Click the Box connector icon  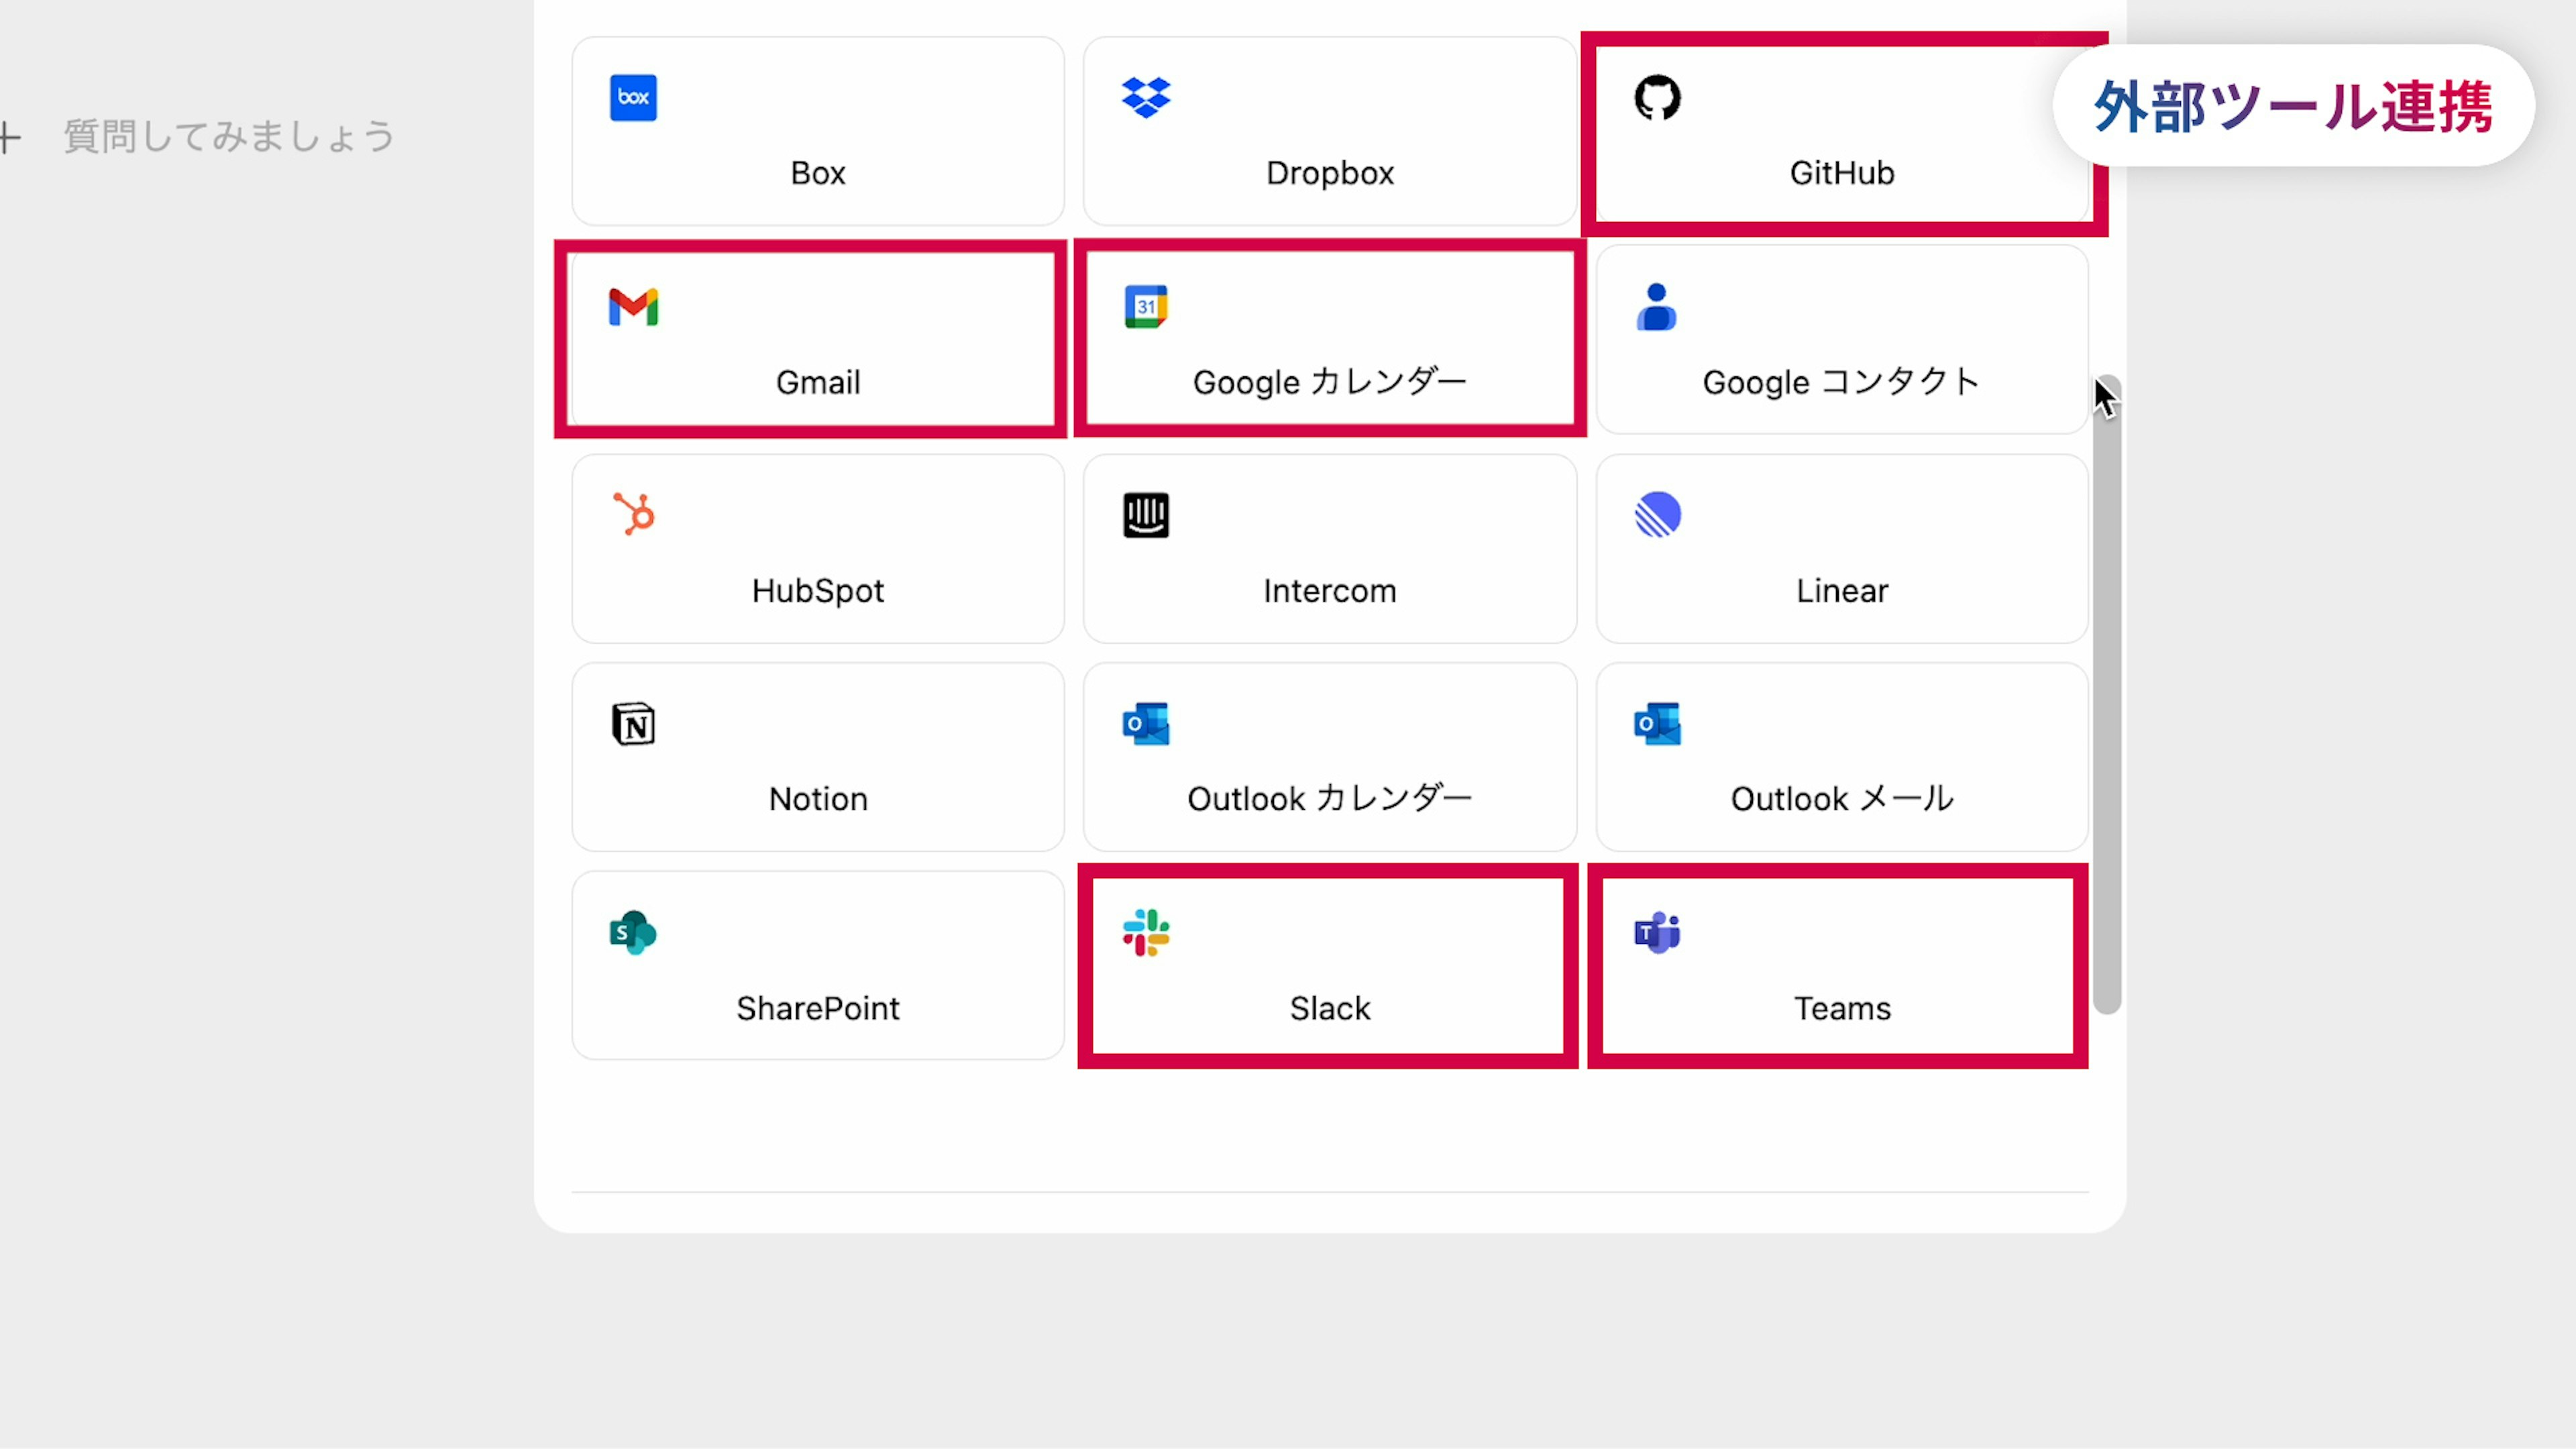point(633,98)
